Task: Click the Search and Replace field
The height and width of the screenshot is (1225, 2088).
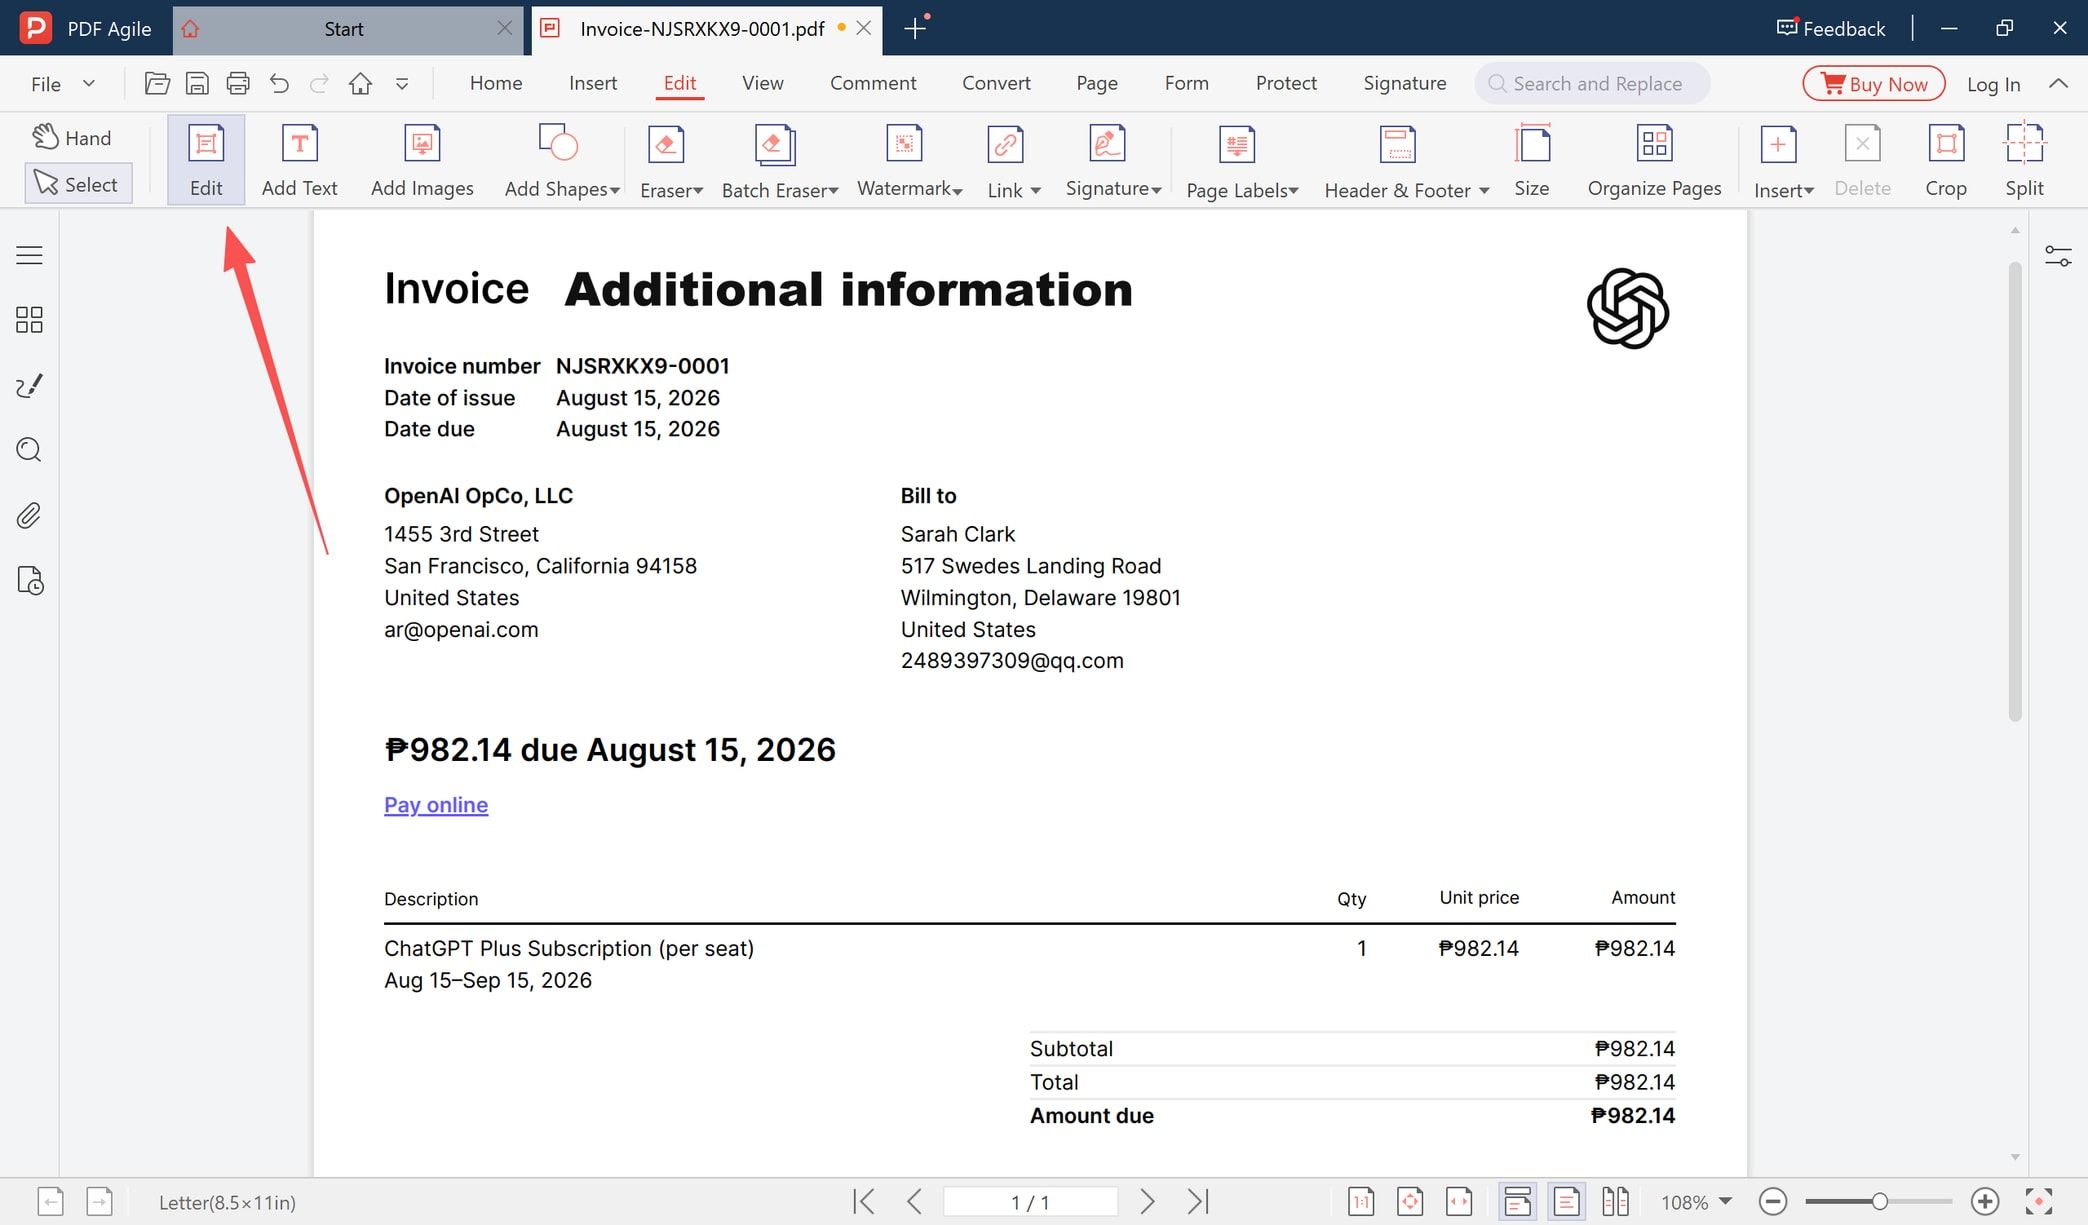Action: click(x=1592, y=84)
